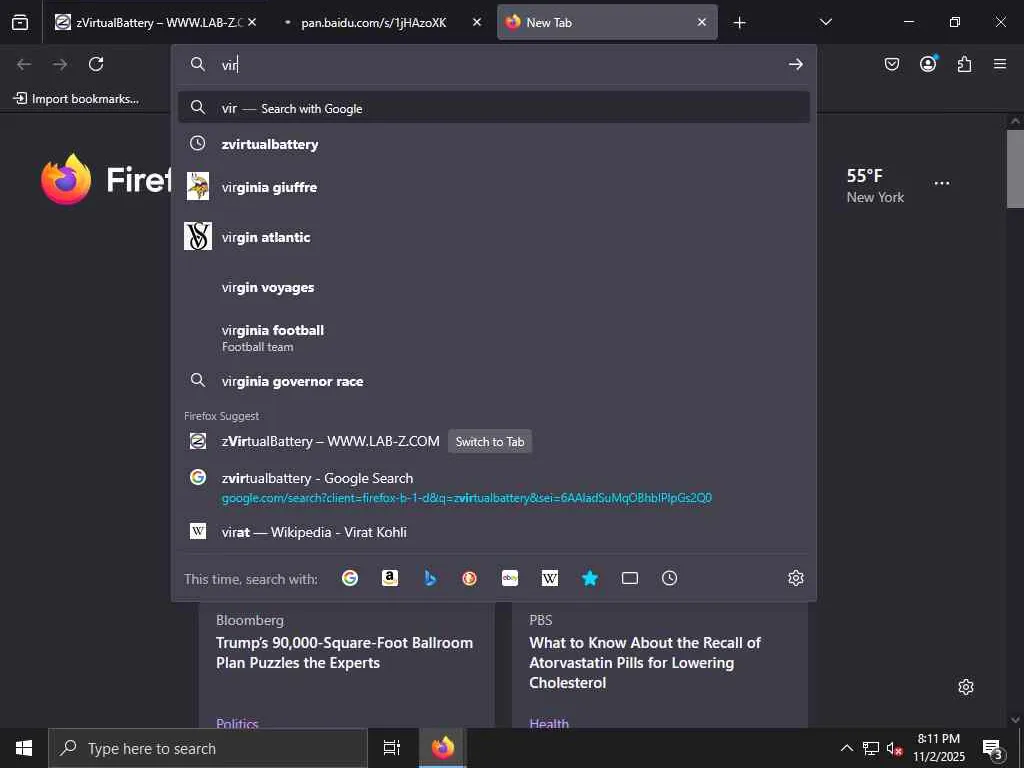1024x768 pixels.
Task: Select zvirtualbattery history suggestion
Action: point(494,144)
